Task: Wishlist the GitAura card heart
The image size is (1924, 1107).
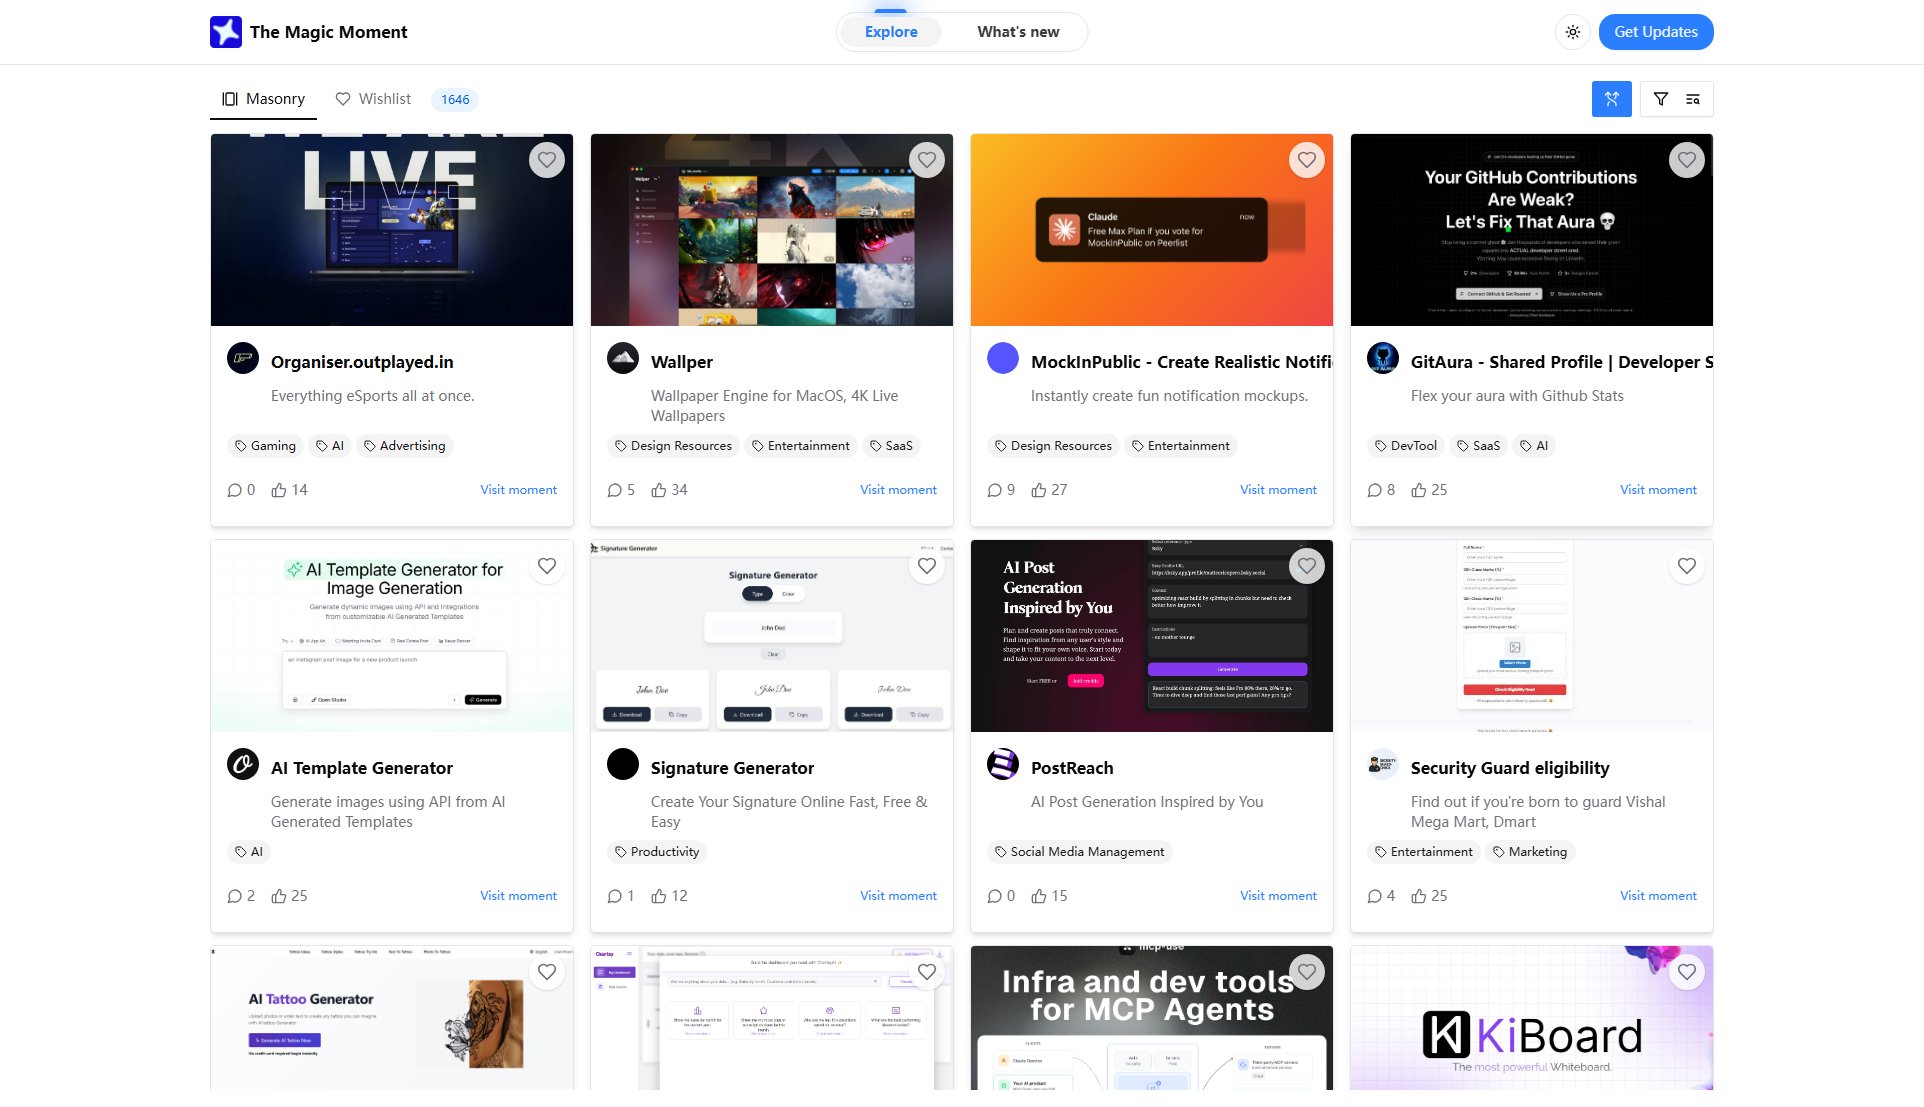Action: tap(1687, 160)
